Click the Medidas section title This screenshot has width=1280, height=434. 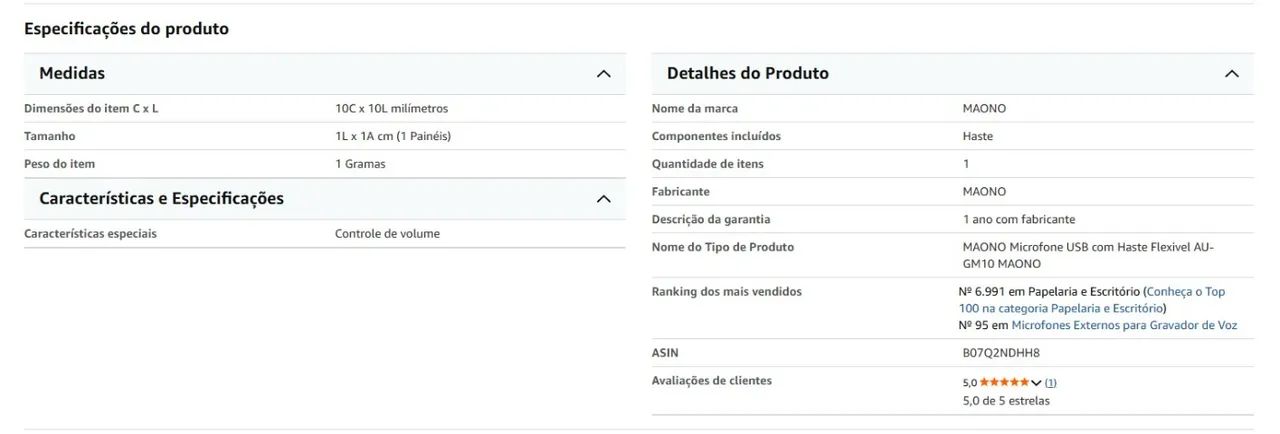[x=72, y=73]
